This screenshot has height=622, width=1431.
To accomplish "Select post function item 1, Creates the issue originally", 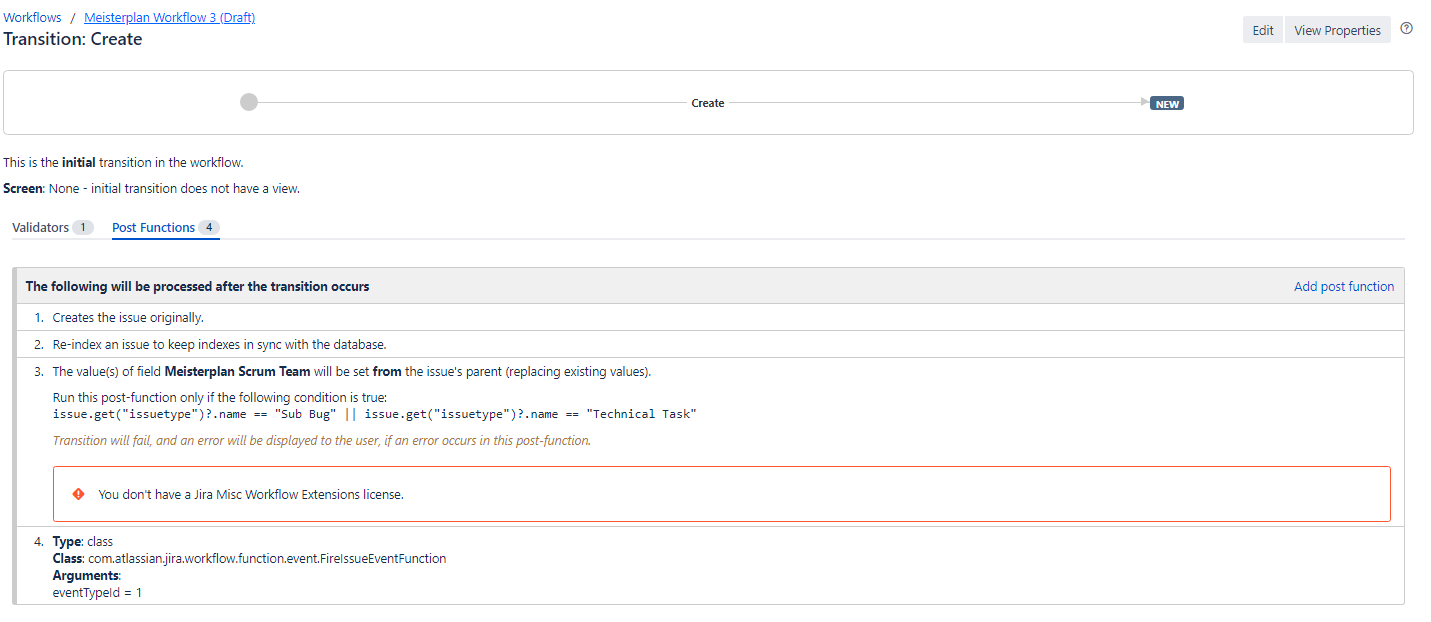I will coord(127,317).
